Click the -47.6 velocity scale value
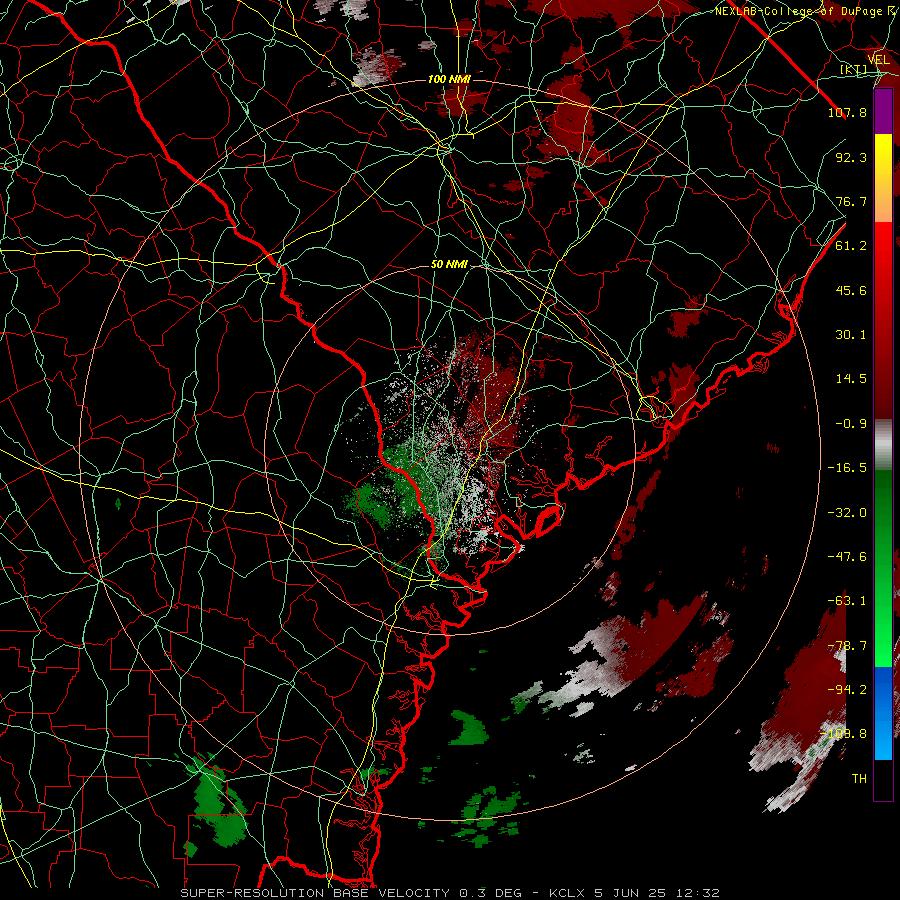Image resolution: width=900 pixels, height=900 pixels. tap(847, 557)
